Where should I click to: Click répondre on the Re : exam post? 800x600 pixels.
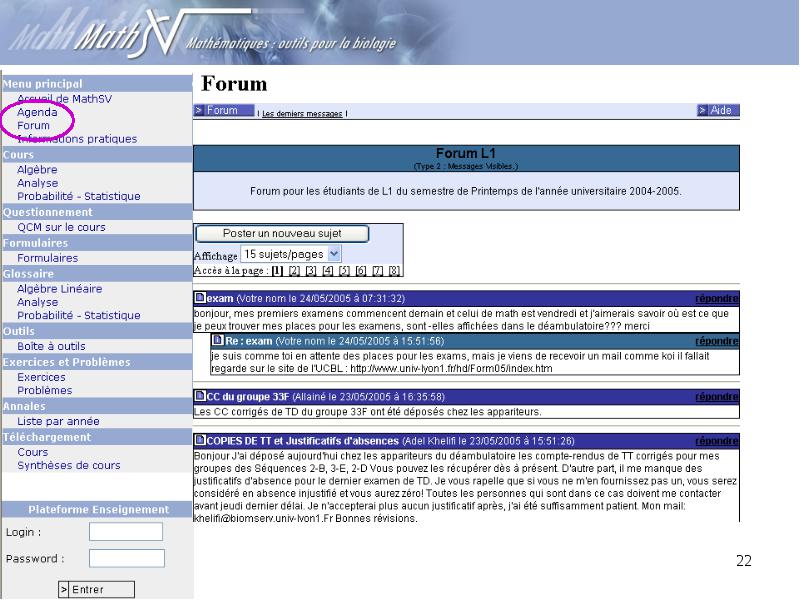tap(716, 341)
